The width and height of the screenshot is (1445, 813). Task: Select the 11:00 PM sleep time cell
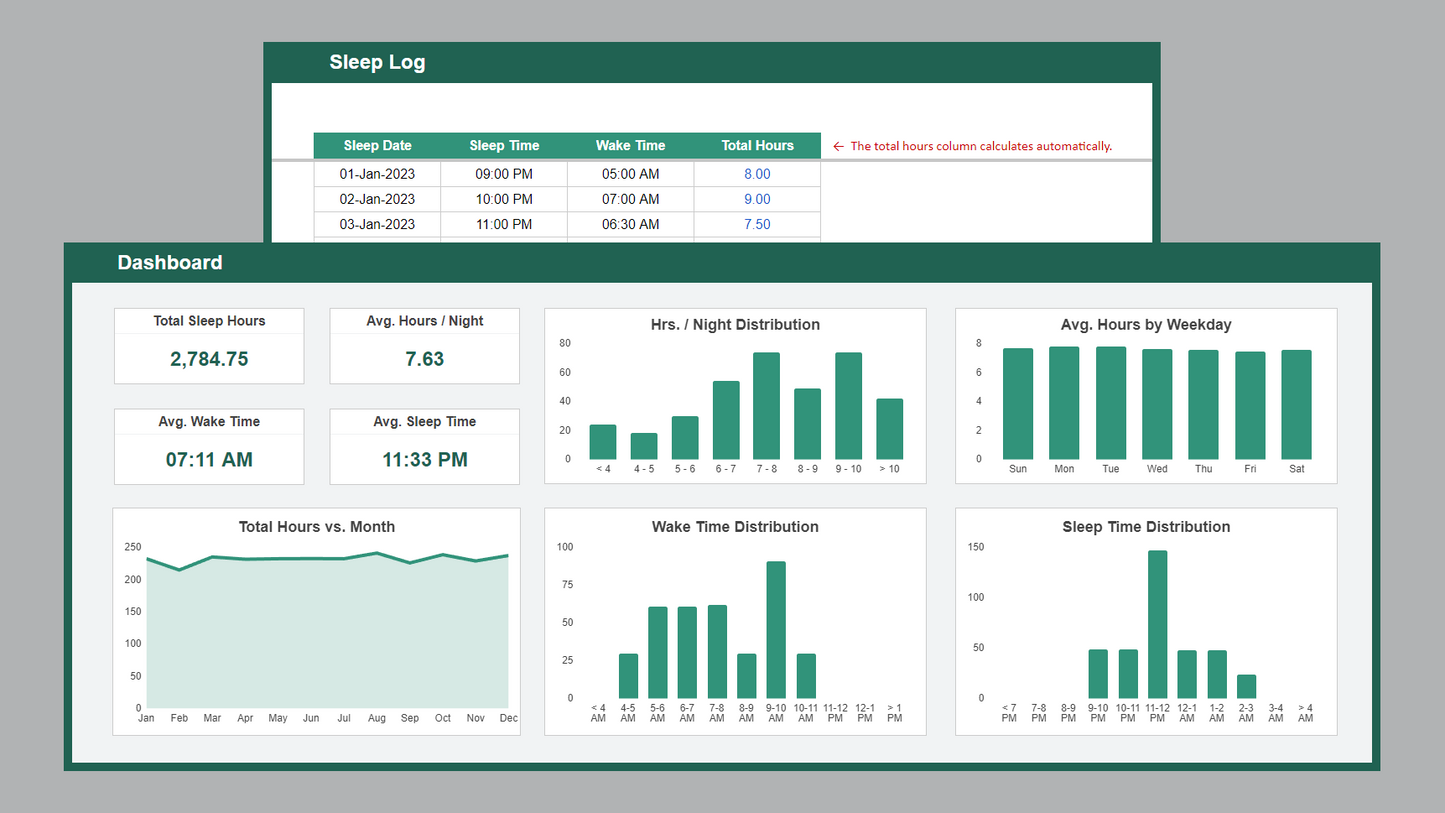[504, 224]
